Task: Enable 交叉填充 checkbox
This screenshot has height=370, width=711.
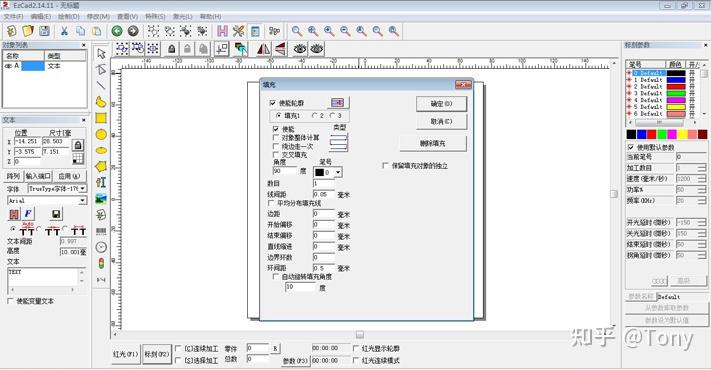Action: (x=276, y=155)
